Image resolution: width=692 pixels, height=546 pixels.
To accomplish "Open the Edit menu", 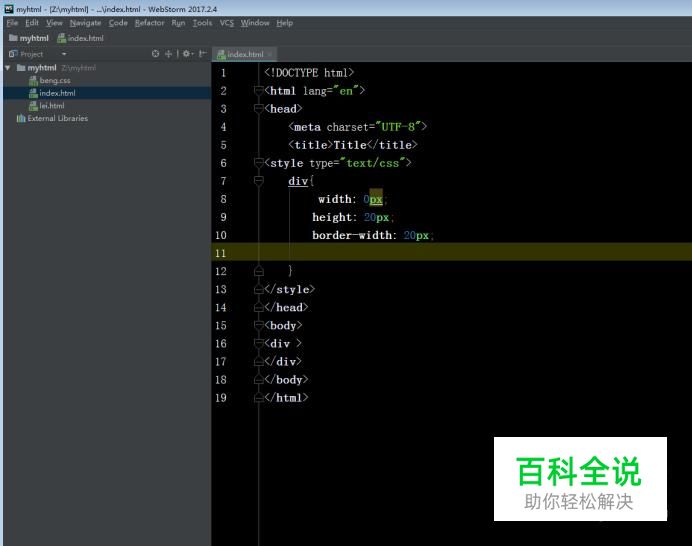I will pos(32,23).
